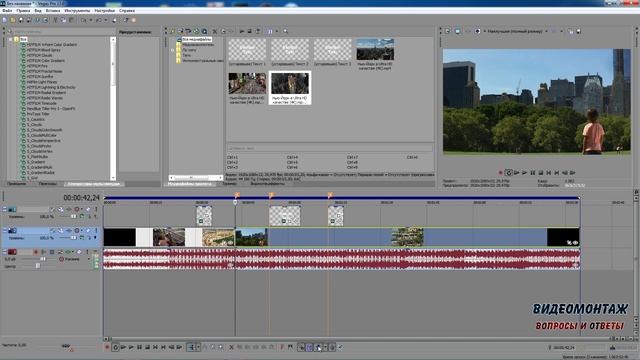The image size is (640, 360).
Task: Send preview to external monitor icon
Action: pos(458,31)
